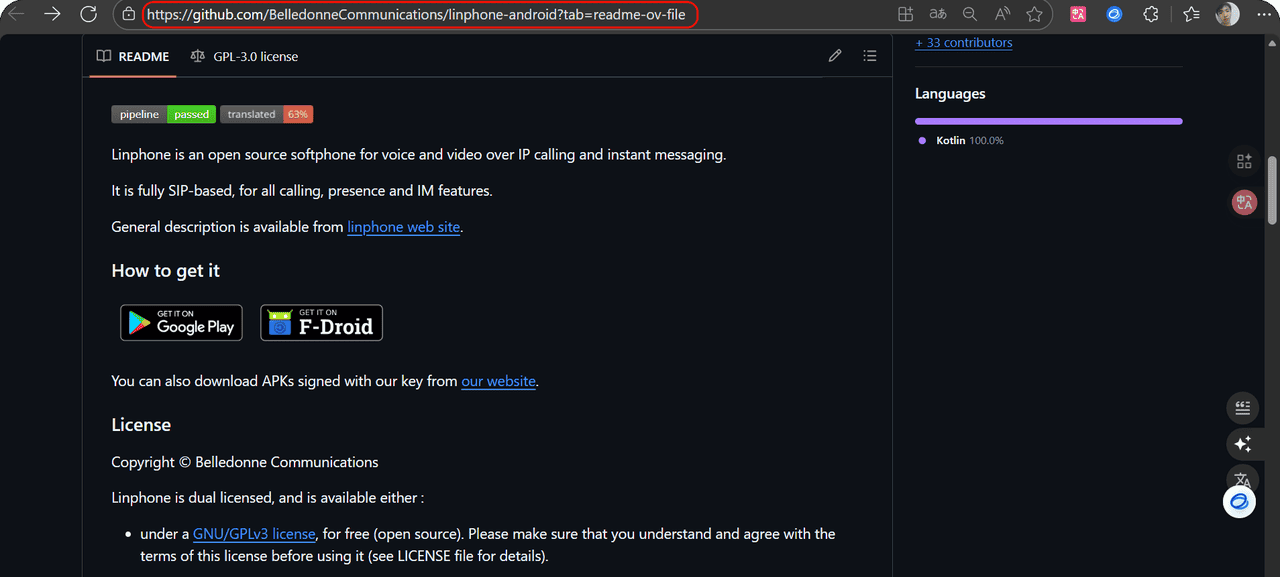Open the README outline list icon
Image resolution: width=1280 pixels, height=577 pixels.
[x=870, y=56]
